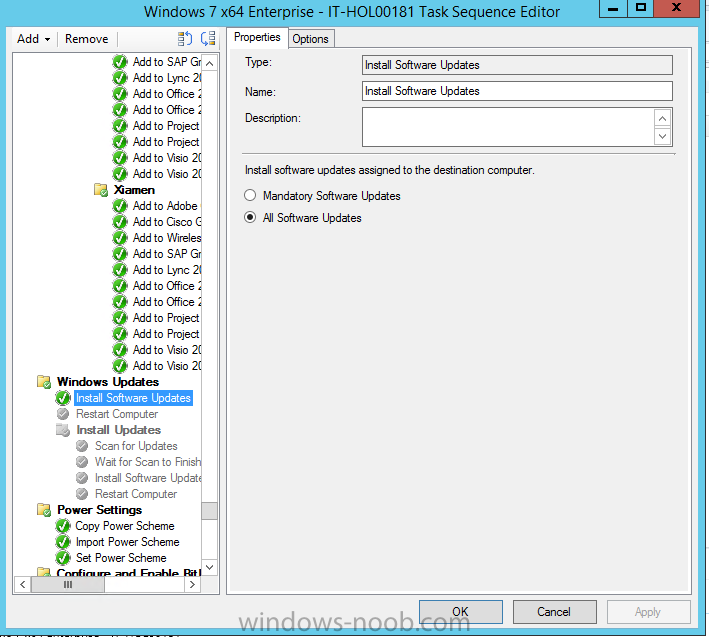The width and height of the screenshot is (709, 637).
Task: Click the Xiamen group folder icon
Action: (101, 190)
